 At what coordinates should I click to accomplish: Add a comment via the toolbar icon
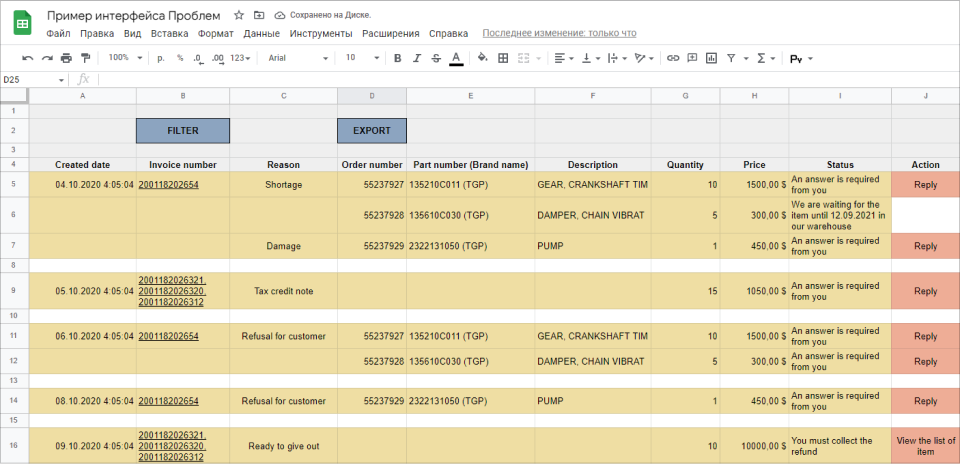(x=692, y=58)
